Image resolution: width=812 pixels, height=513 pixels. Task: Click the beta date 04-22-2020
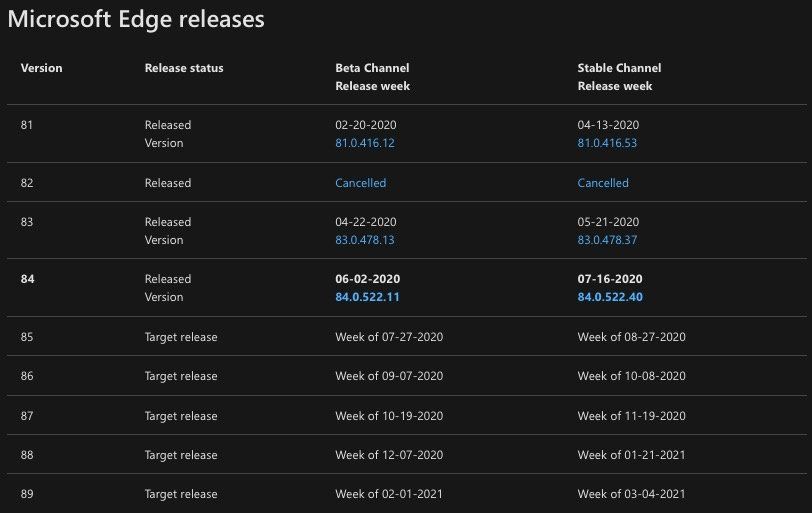366,222
